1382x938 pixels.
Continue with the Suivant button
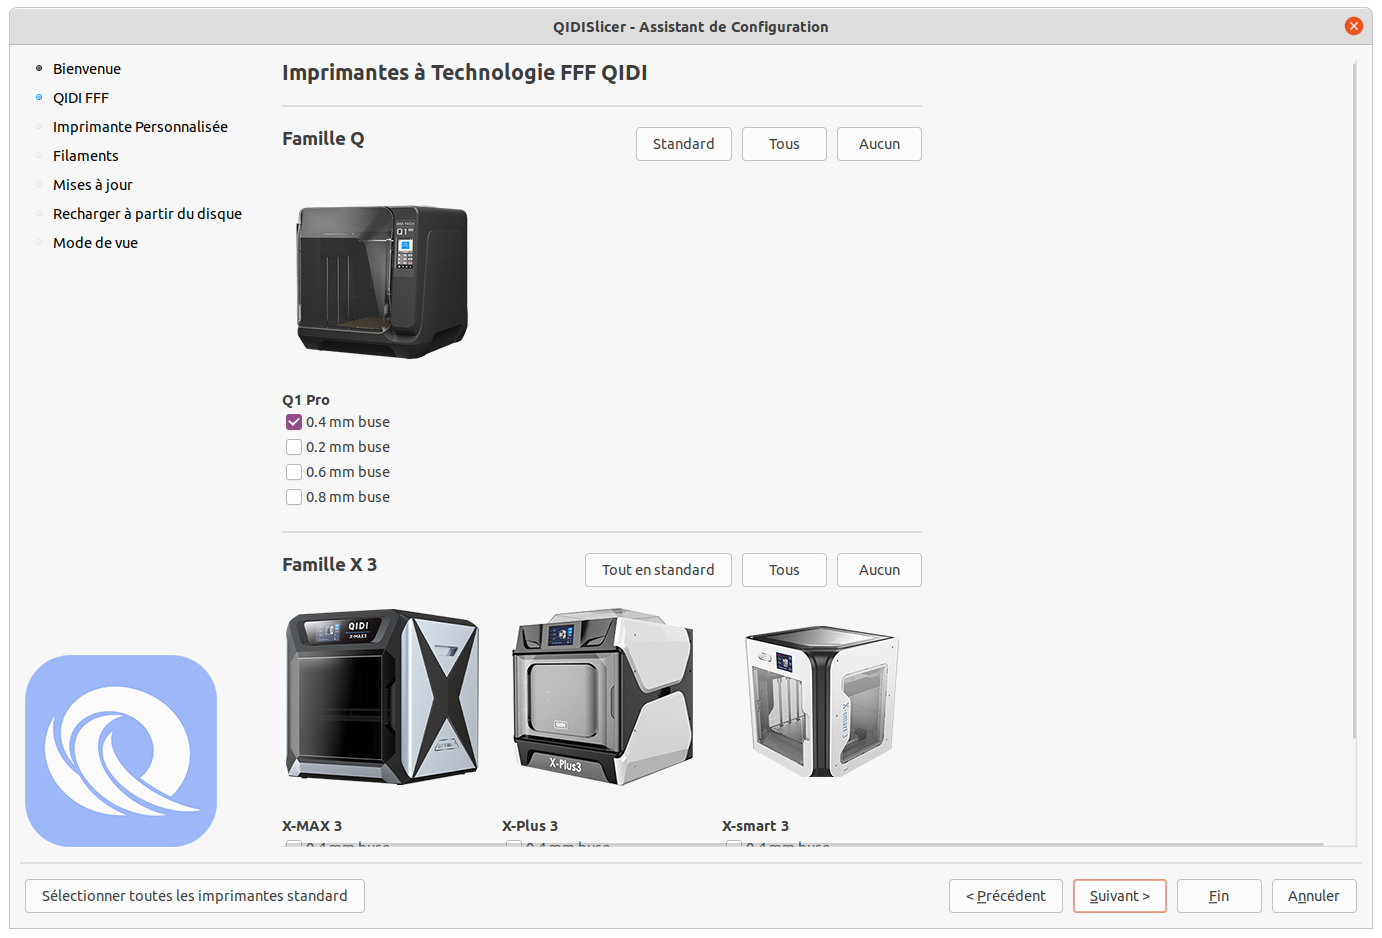[x=1120, y=896]
